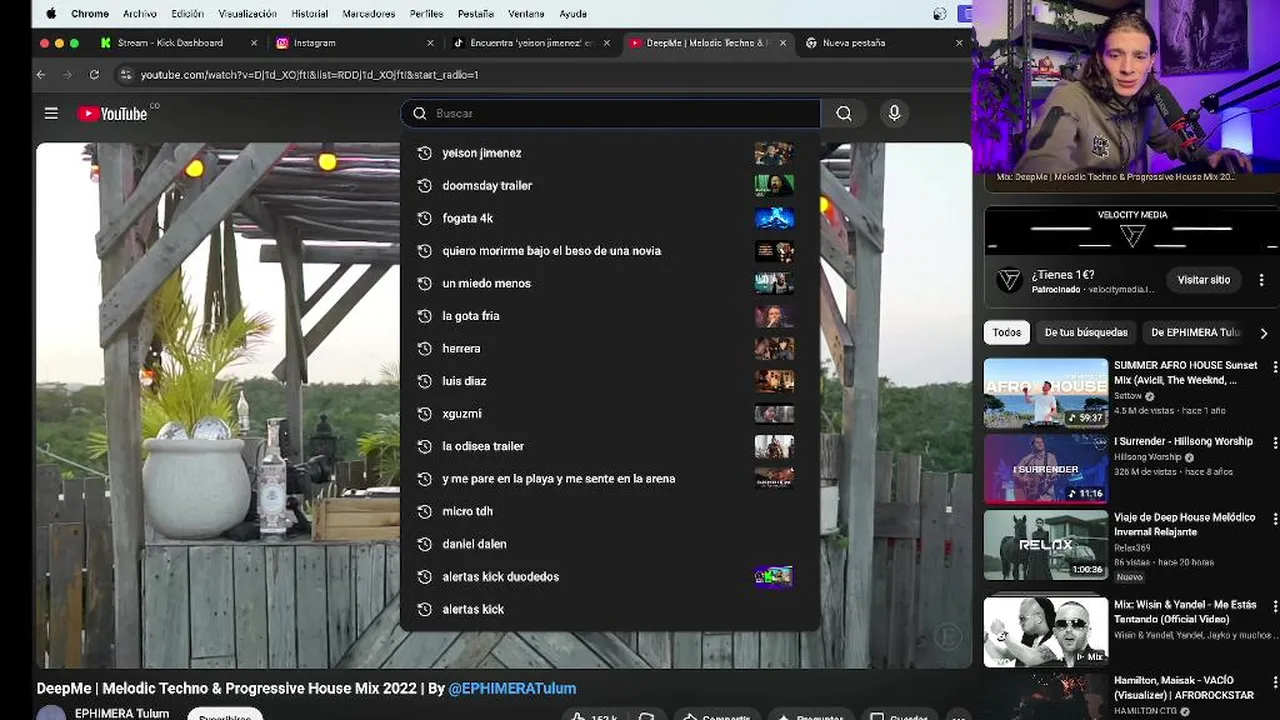Select the 'Todos' filter chip
Image resolution: width=1280 pixels, height=720 pixels.
click(x=1007, y=332)
